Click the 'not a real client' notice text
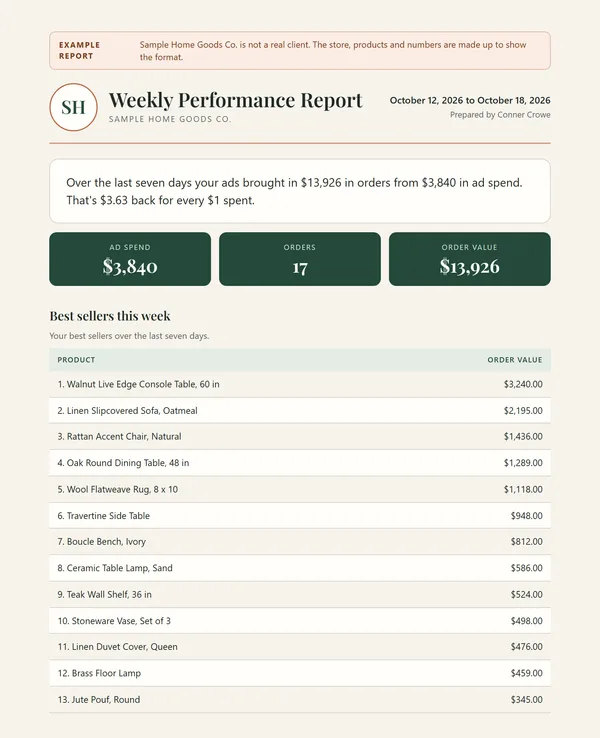 (x=333, y=51)
